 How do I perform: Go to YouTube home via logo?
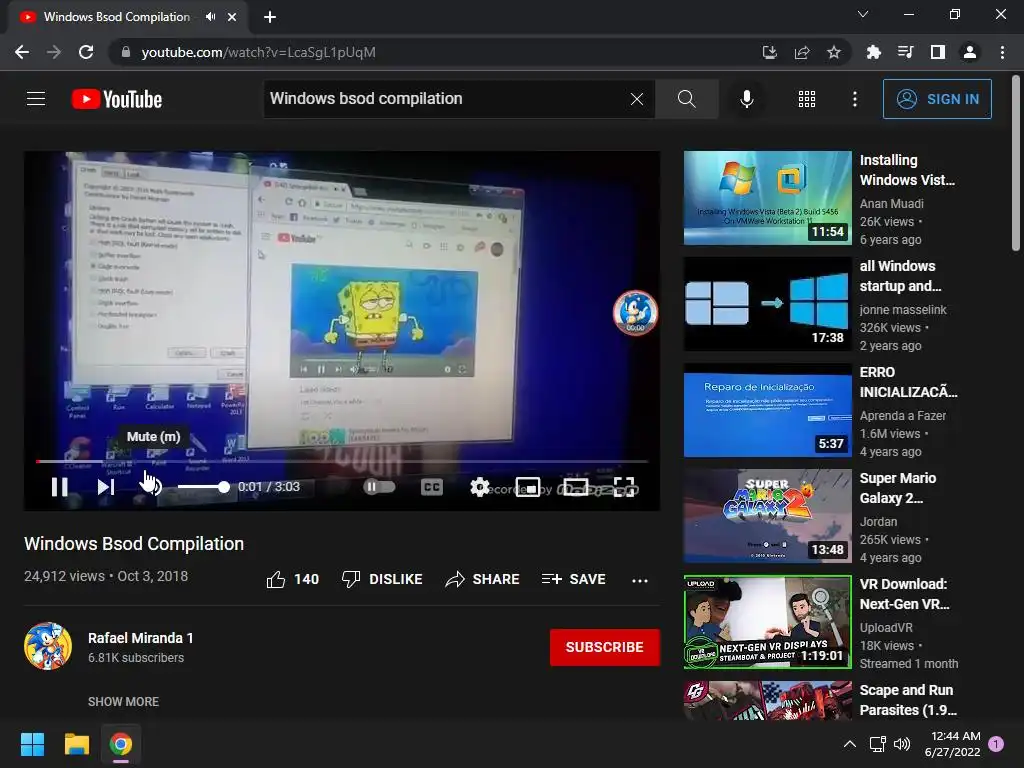coord(117,99)
